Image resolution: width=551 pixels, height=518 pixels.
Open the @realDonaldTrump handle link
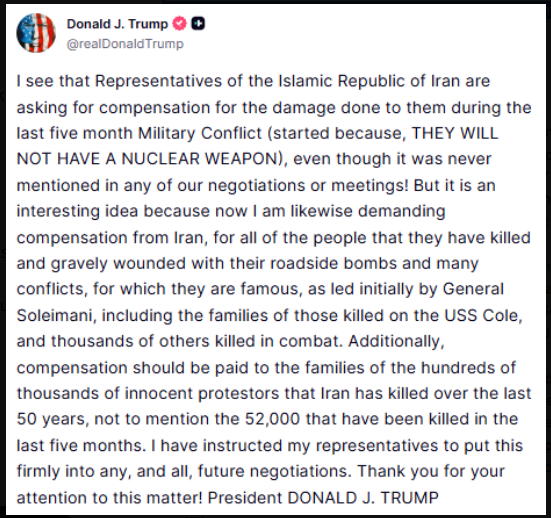(x=125, y=44)
